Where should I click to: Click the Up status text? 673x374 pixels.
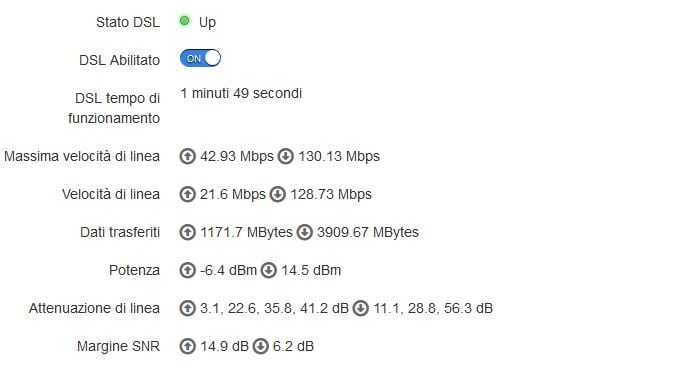pos(207,22)
